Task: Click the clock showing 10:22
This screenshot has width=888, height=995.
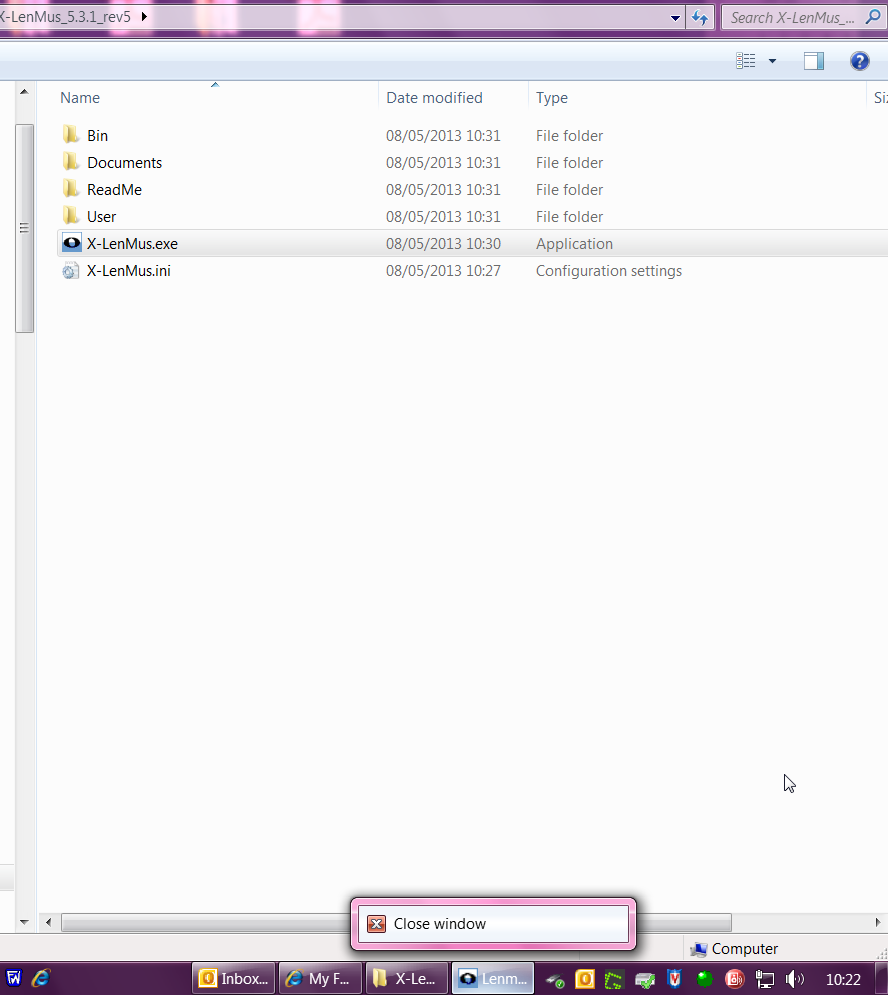Action: pos(843,980)
